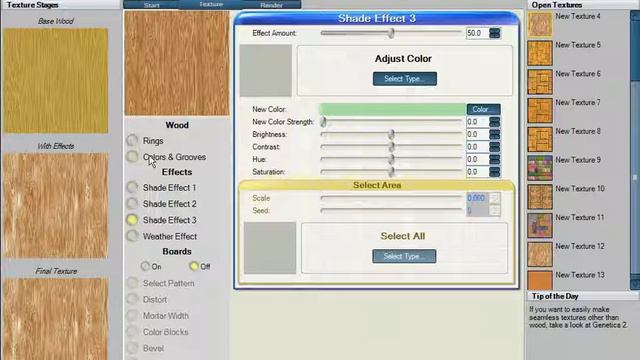Click the Contrast value field
The height and width of the screenshot is (360, 640).
(477, 147)
